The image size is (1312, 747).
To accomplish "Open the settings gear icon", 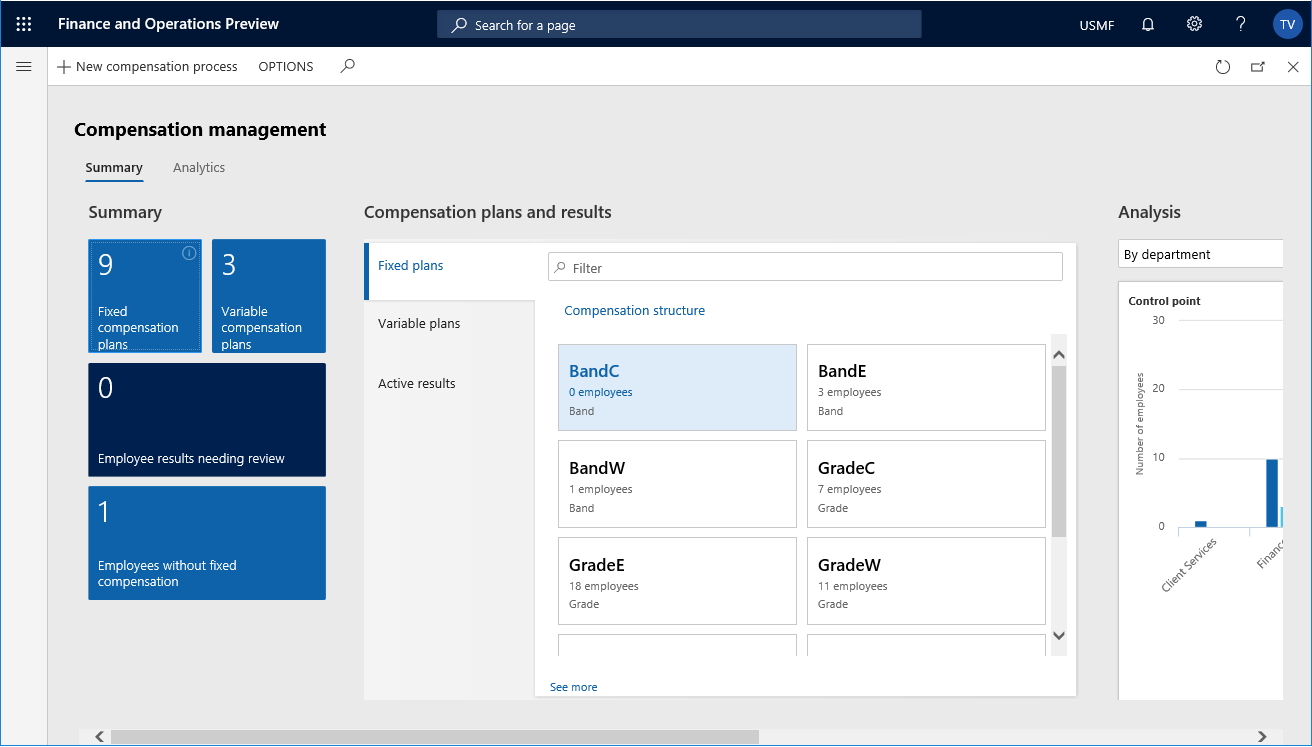I will click(1194, 23).
